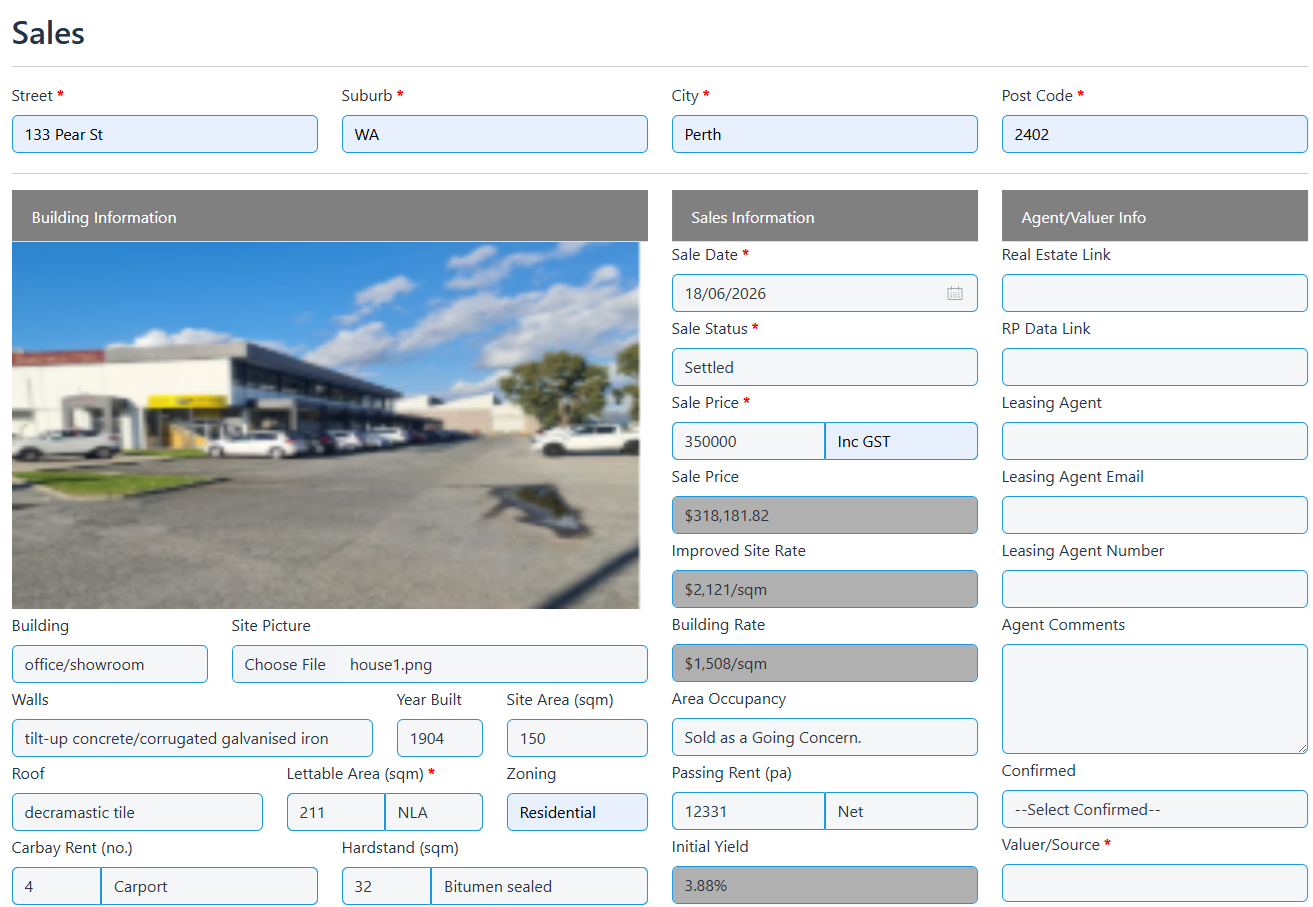Open the NLA lettable area type dropdown

434,812
